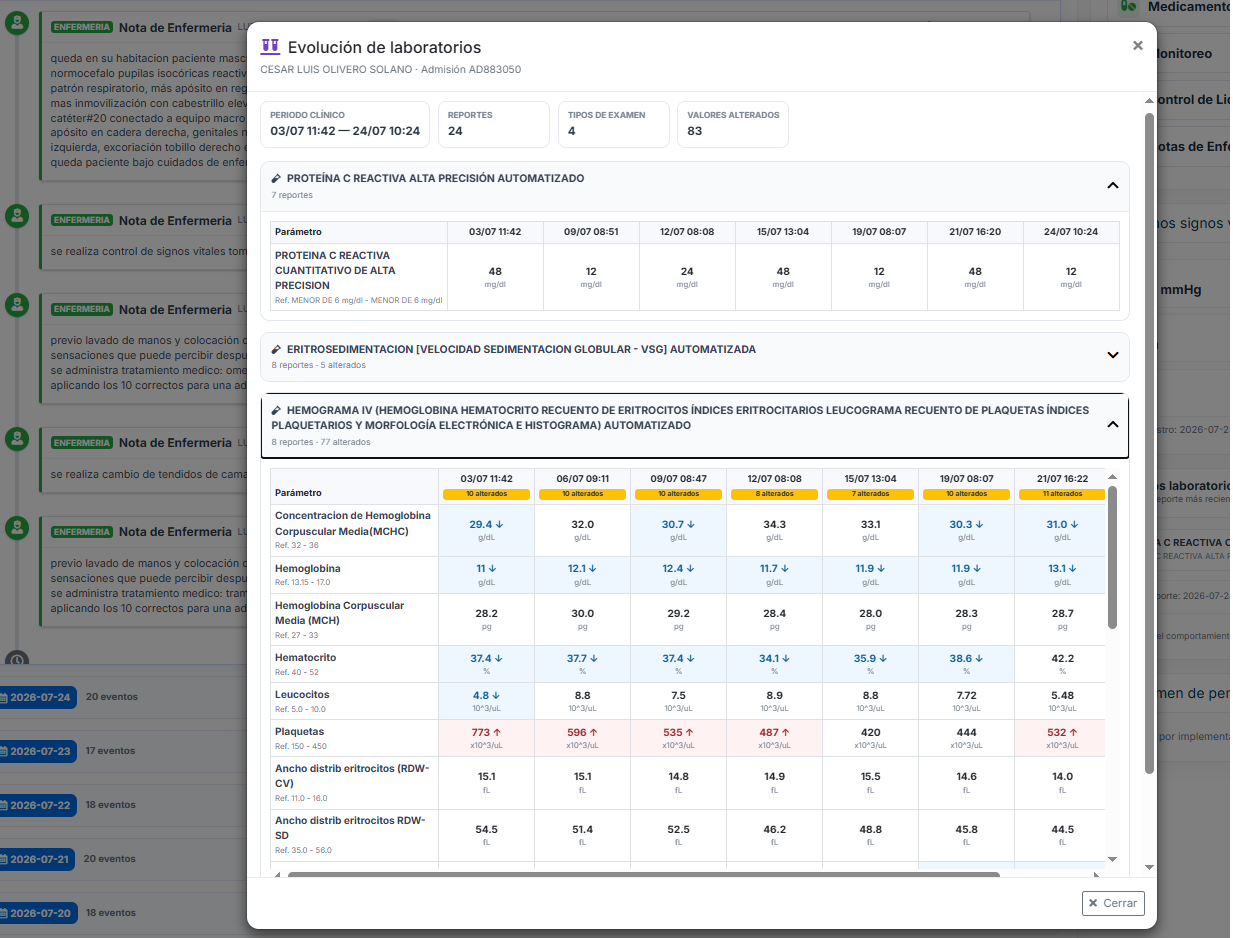Select the 2026-07-22 date marker
The width and height of the screenshot is (1233, 938).
point(37,805)
